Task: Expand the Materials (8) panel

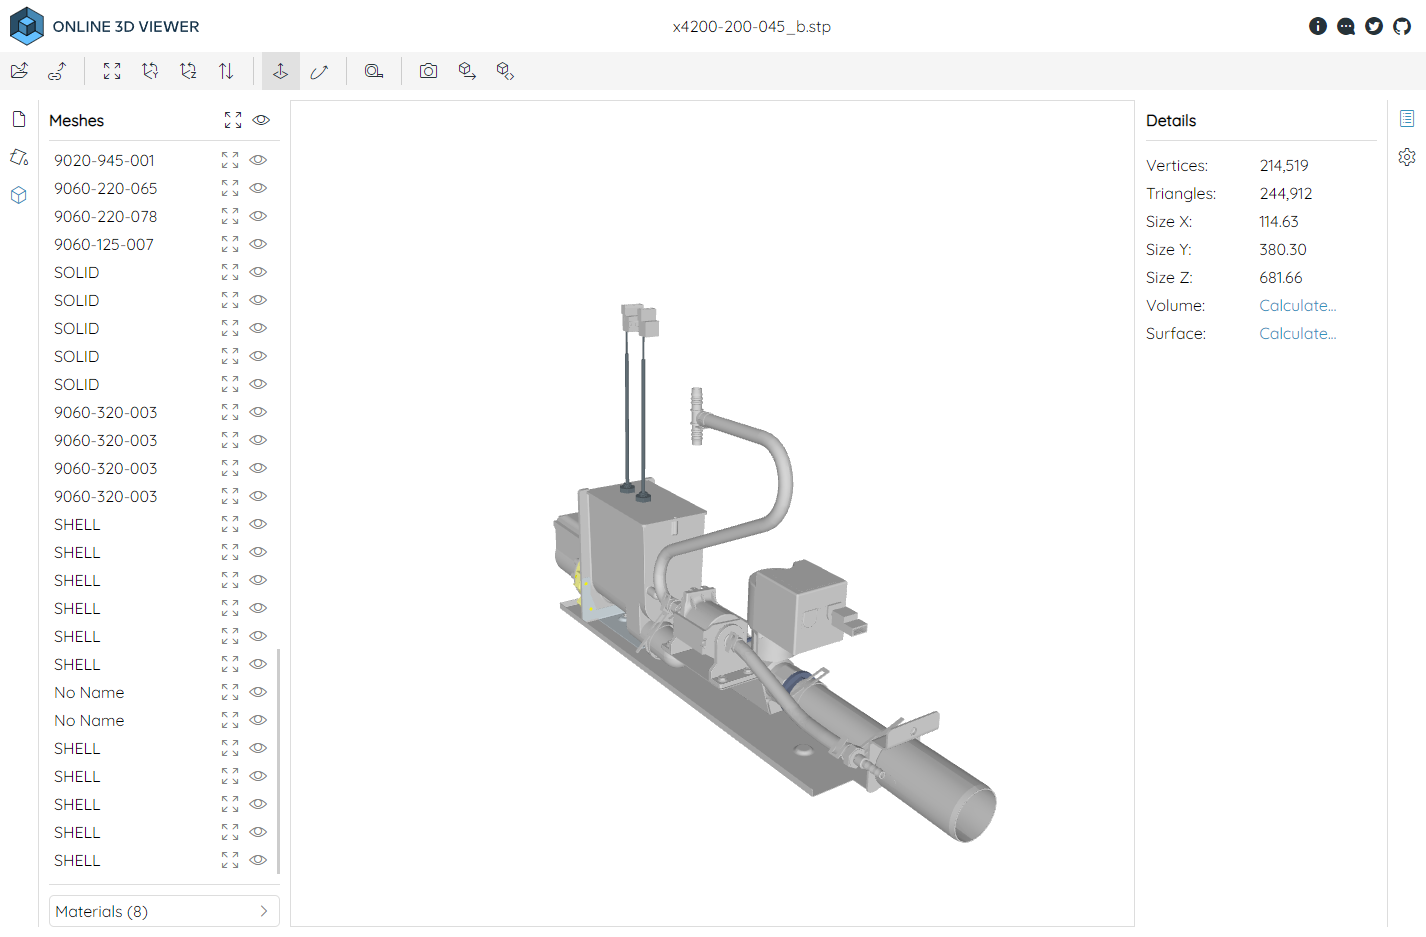Action: pos(163,911)
